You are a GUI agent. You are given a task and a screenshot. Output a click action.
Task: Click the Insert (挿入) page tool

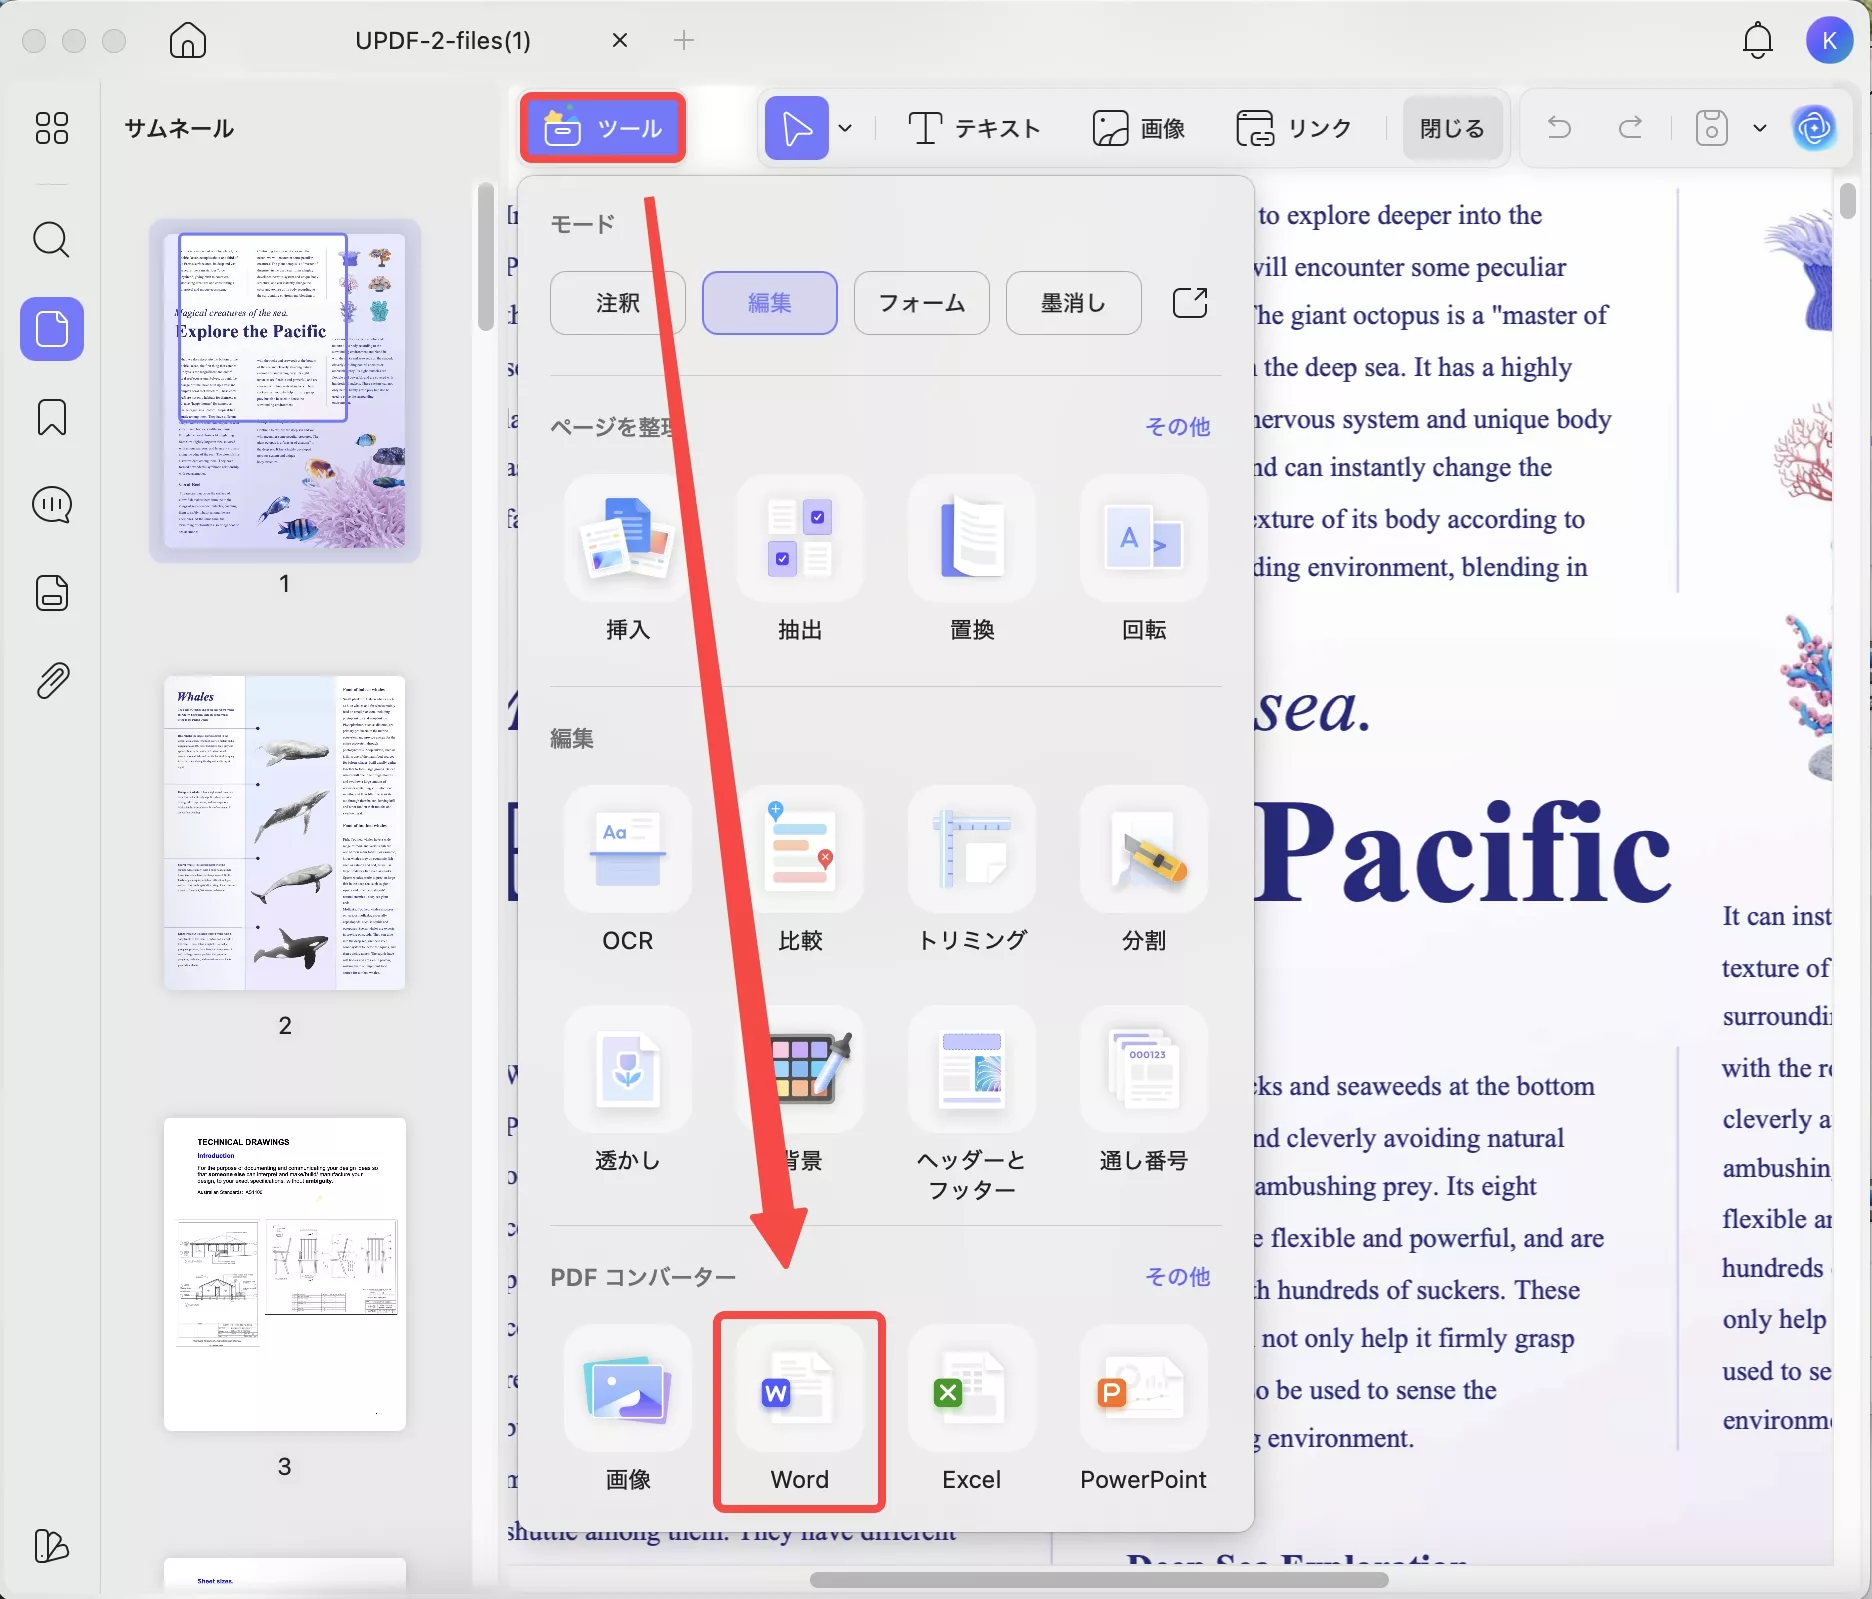point(628,560)
